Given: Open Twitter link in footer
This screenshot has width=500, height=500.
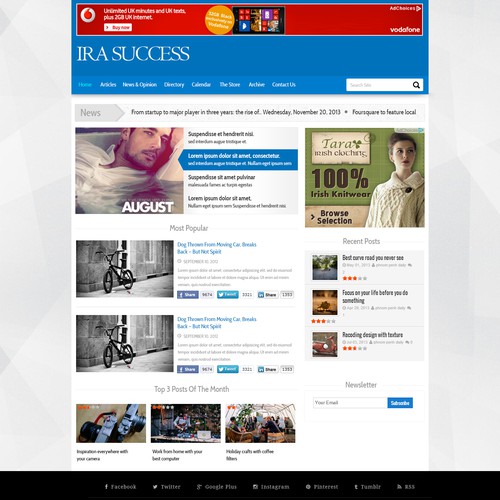Looking at the screenshot, I should pos(166,487).
